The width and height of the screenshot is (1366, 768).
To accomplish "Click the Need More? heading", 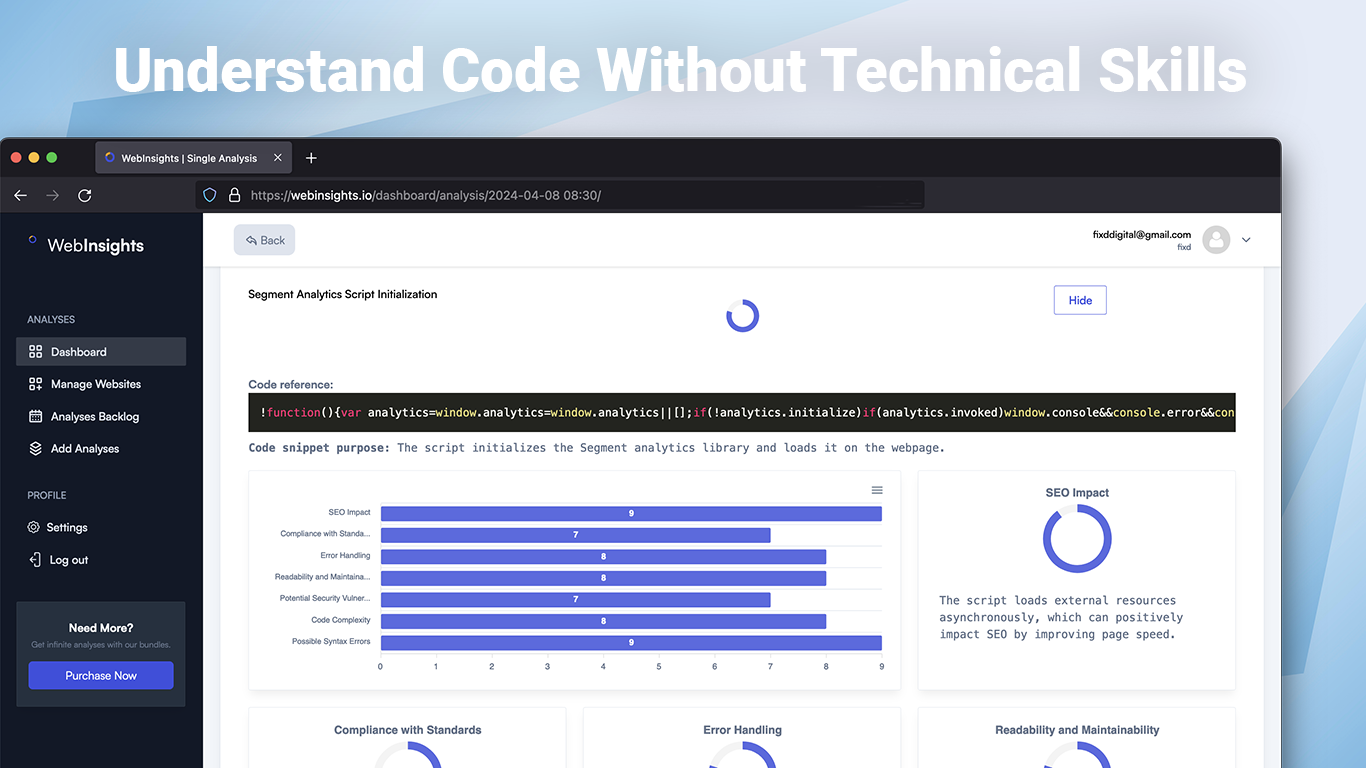I will [x=101, y=628].
